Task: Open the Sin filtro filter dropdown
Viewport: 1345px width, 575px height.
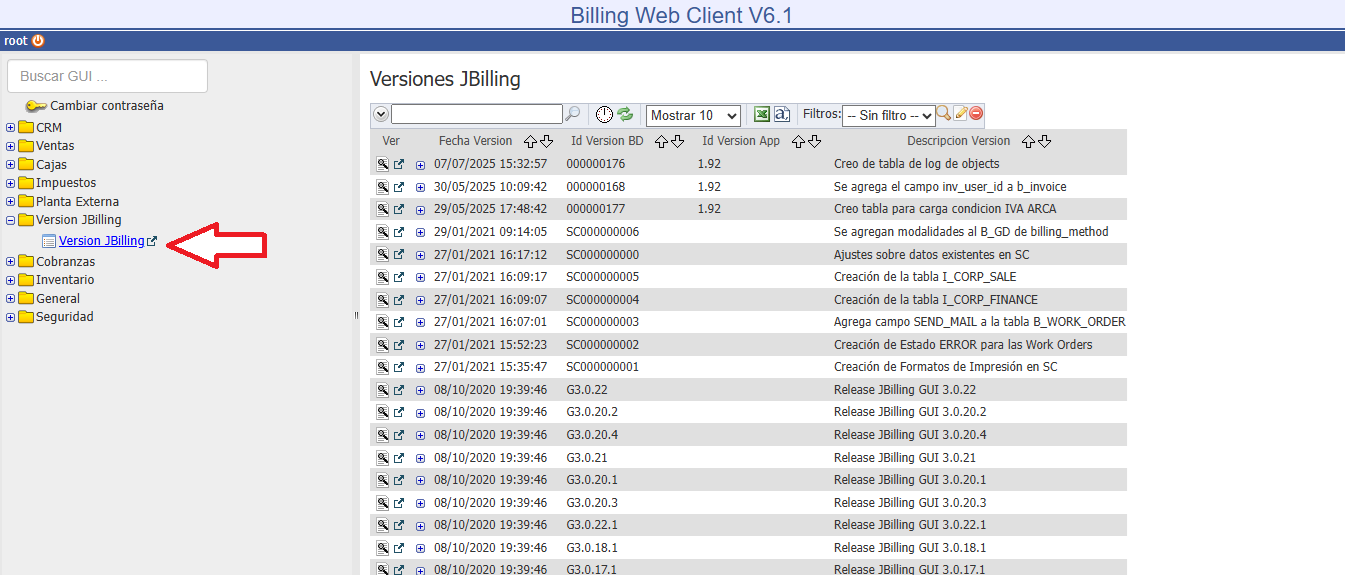Action: click(888, 116)
